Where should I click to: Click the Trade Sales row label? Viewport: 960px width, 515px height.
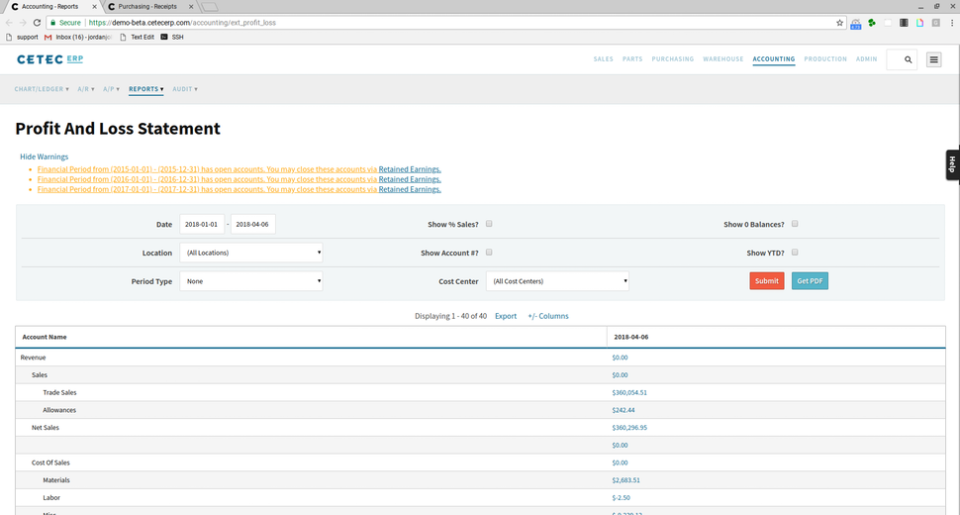(59, 393)
